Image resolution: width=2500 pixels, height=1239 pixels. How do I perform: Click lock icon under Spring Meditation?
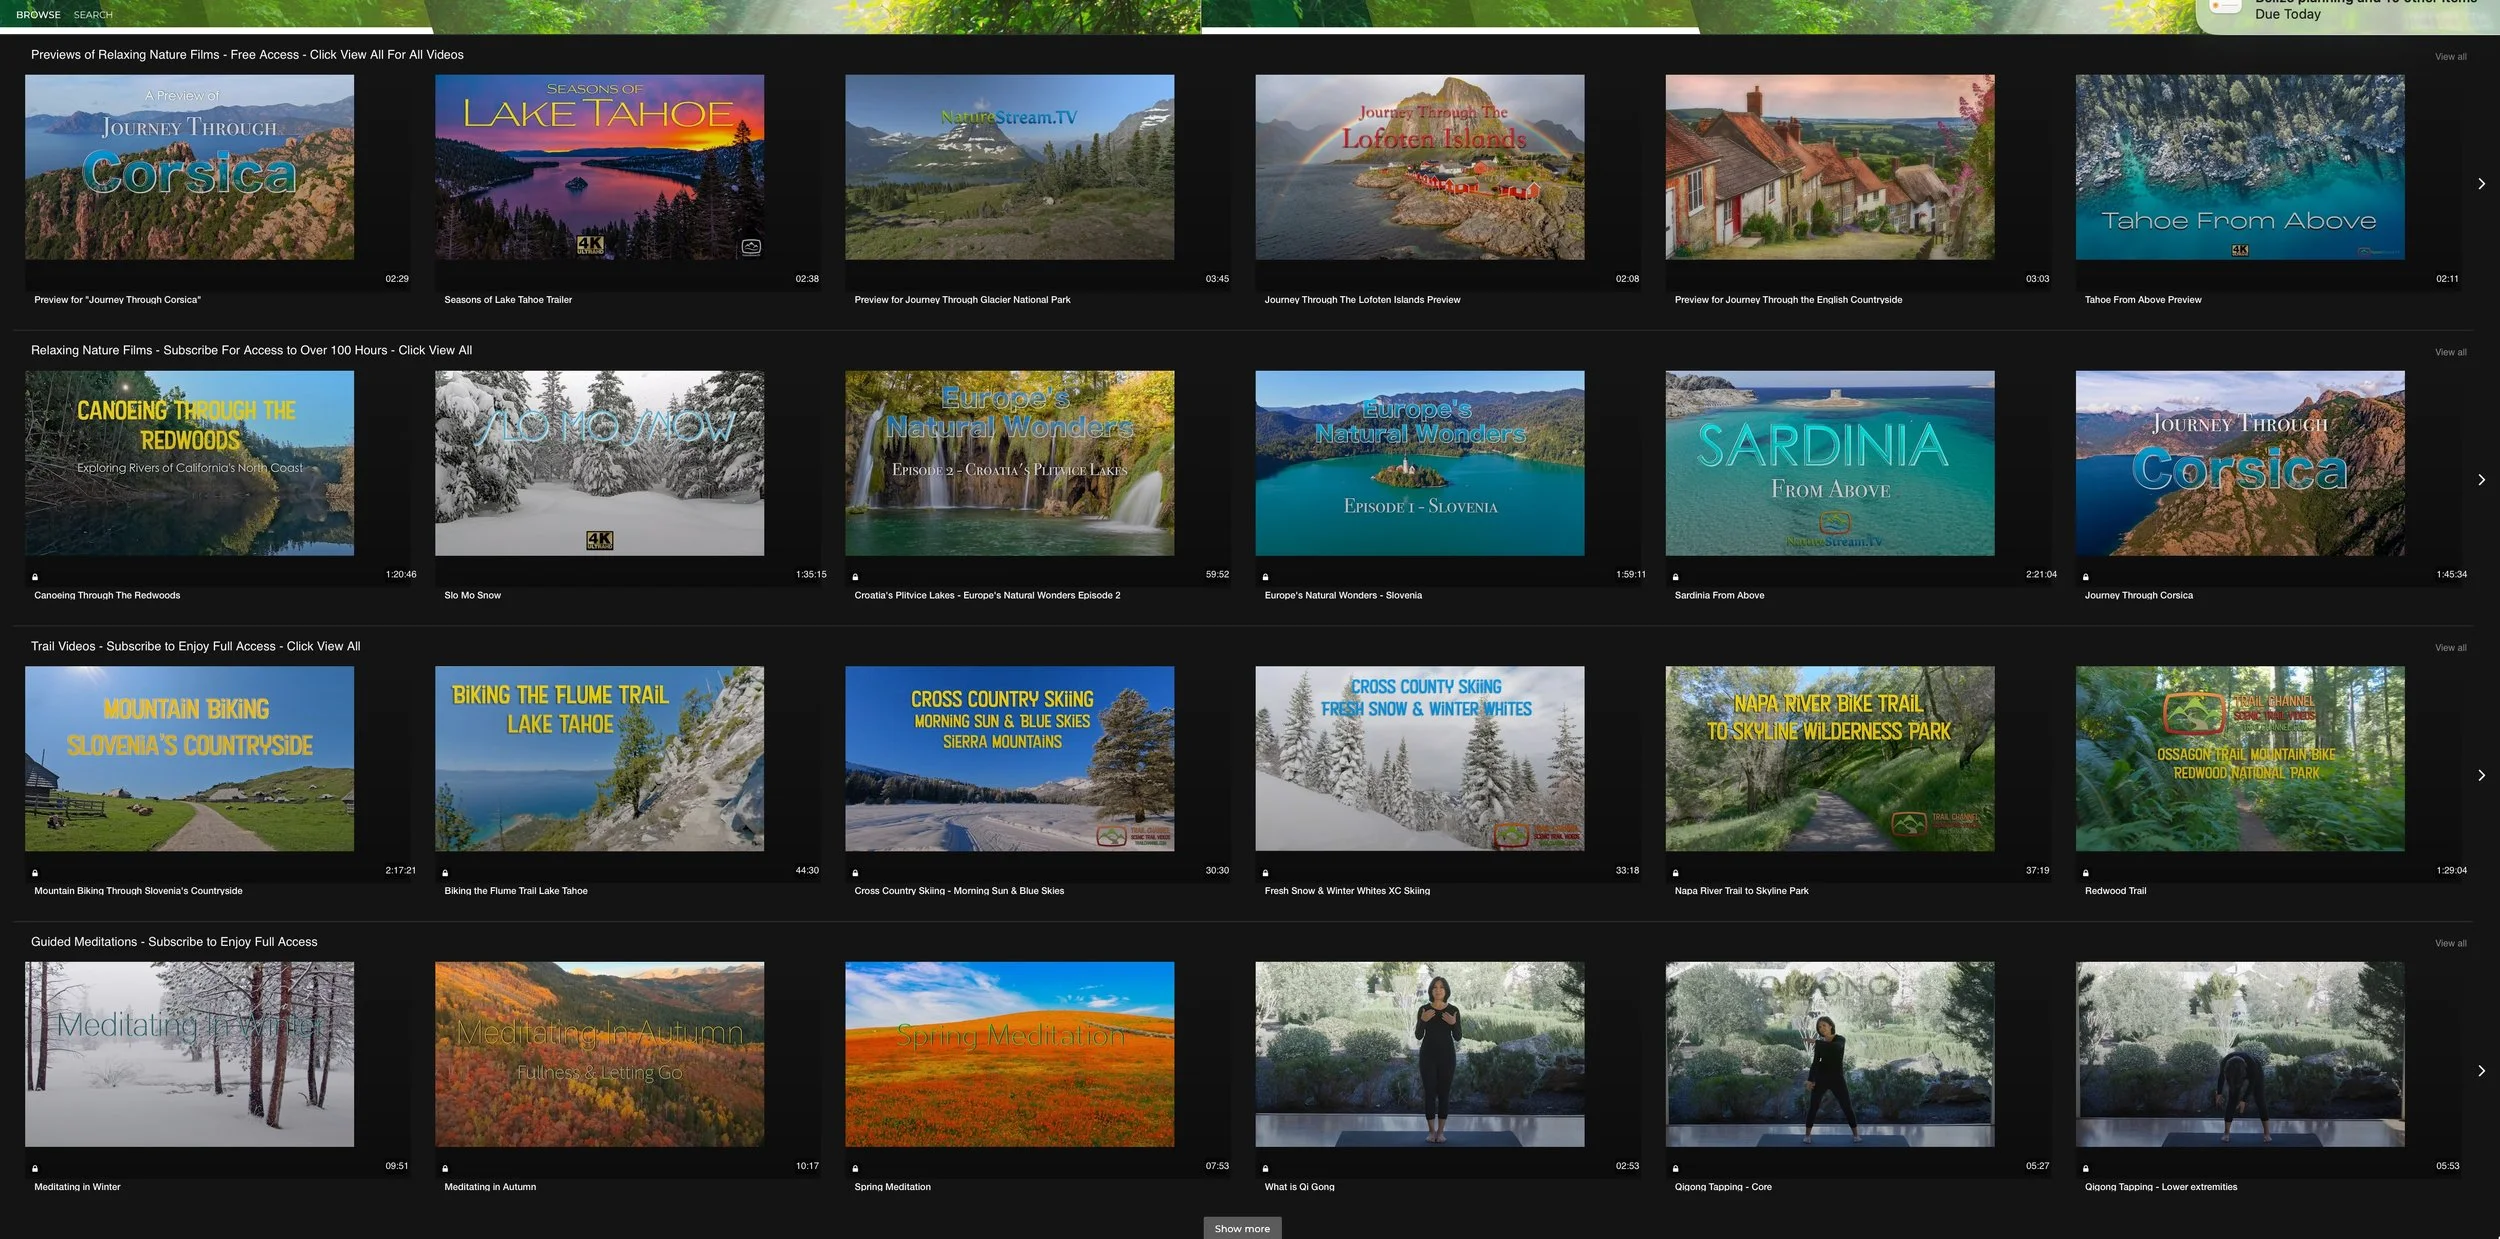point(855,1168)
